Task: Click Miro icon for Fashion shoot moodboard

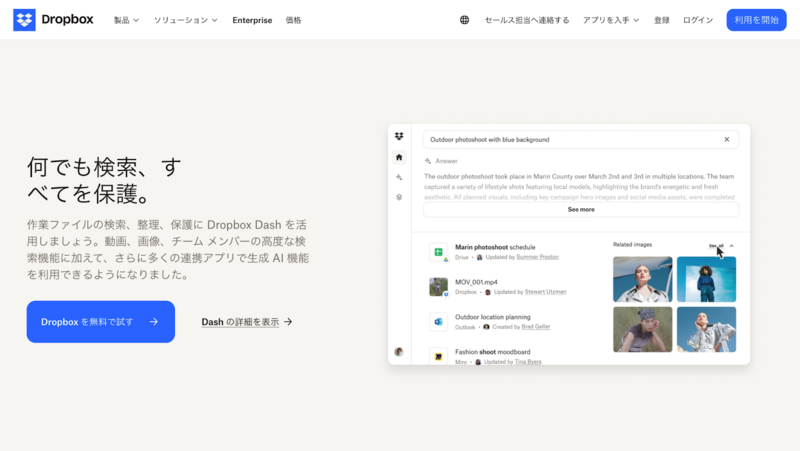Action: coord(438,356)
